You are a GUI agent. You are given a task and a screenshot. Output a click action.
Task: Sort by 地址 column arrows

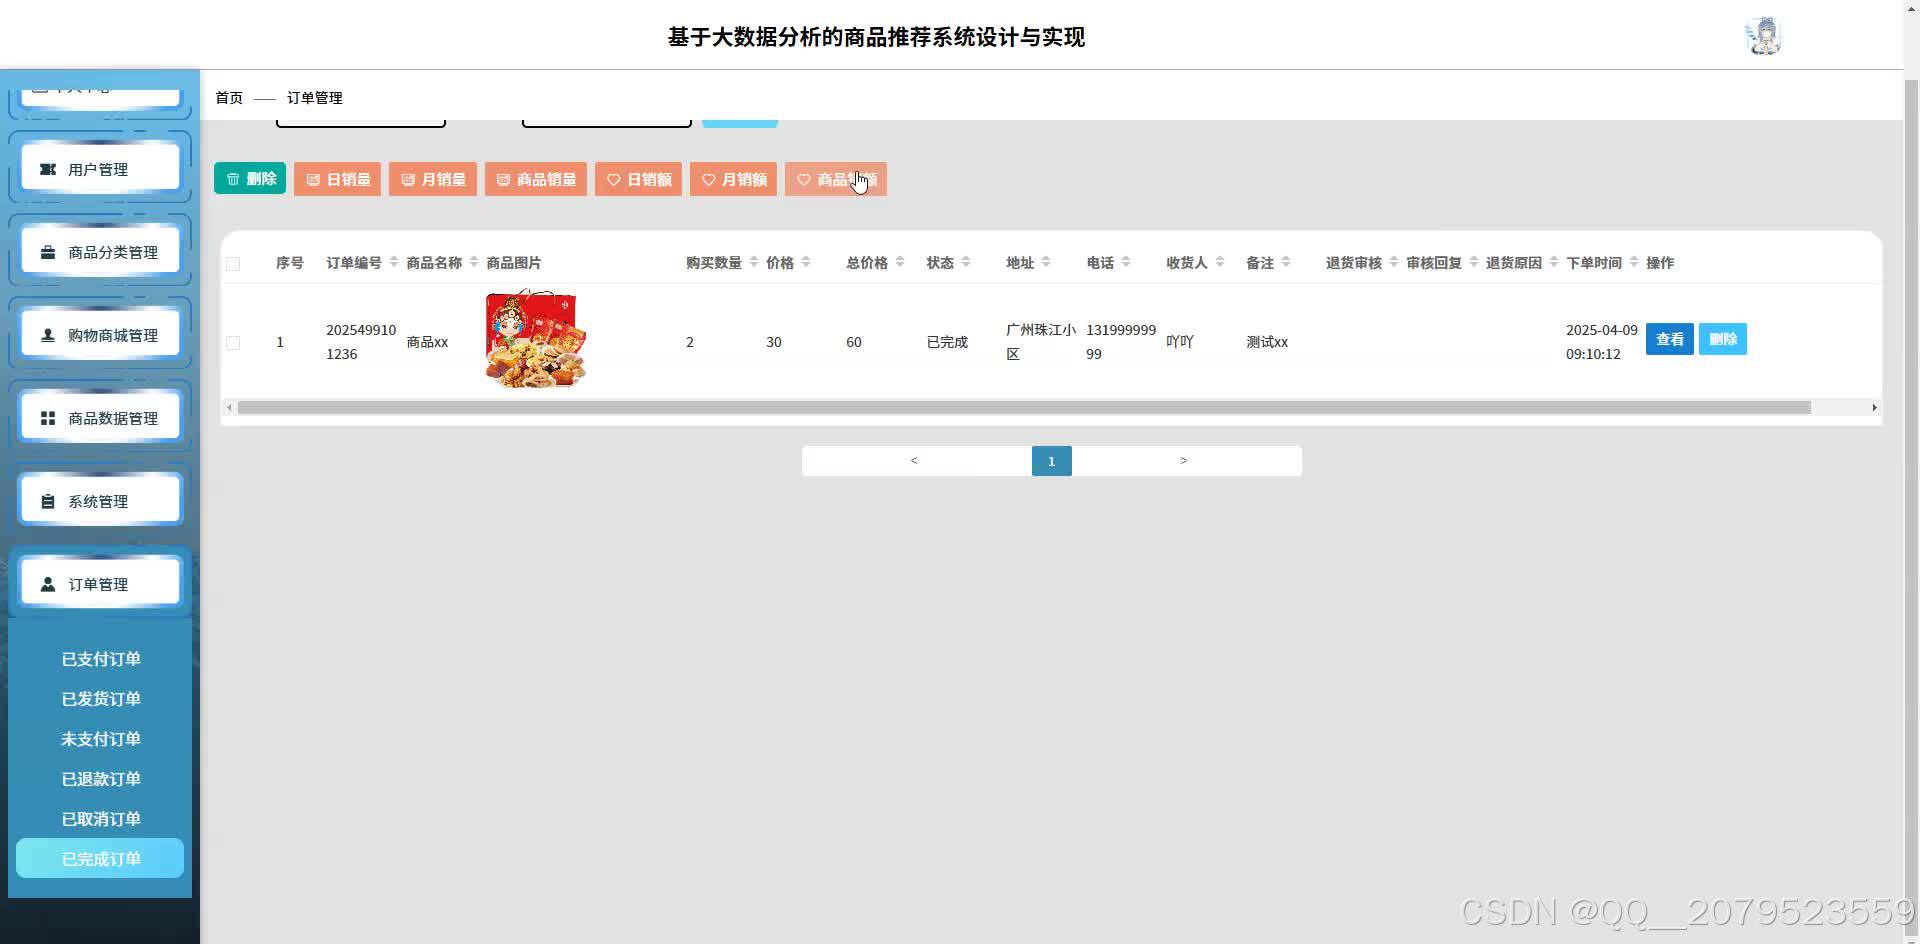[x=1046, y=262]
